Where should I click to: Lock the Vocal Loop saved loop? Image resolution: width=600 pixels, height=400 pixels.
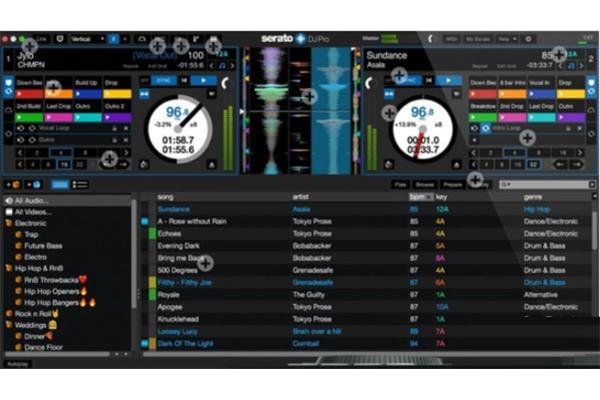pyautogui.click(x=114, y=128)
